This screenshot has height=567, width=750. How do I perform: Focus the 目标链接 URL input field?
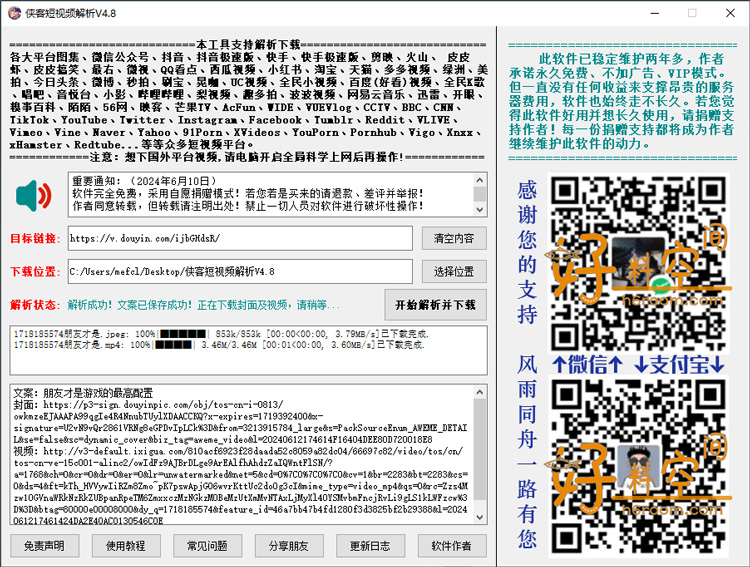[x=240, y=238]
